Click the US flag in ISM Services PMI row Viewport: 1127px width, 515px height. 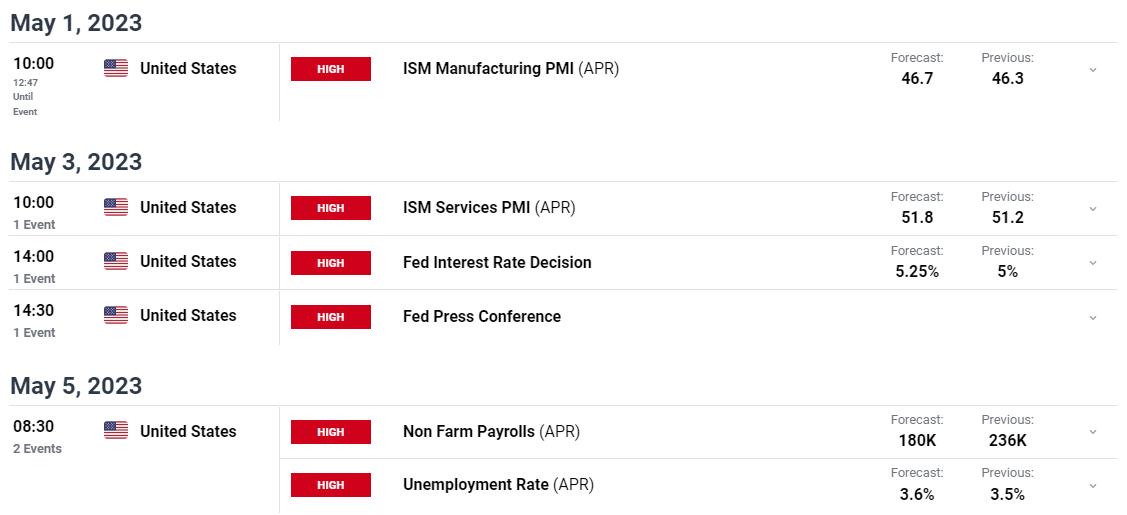tap(116, 207)
